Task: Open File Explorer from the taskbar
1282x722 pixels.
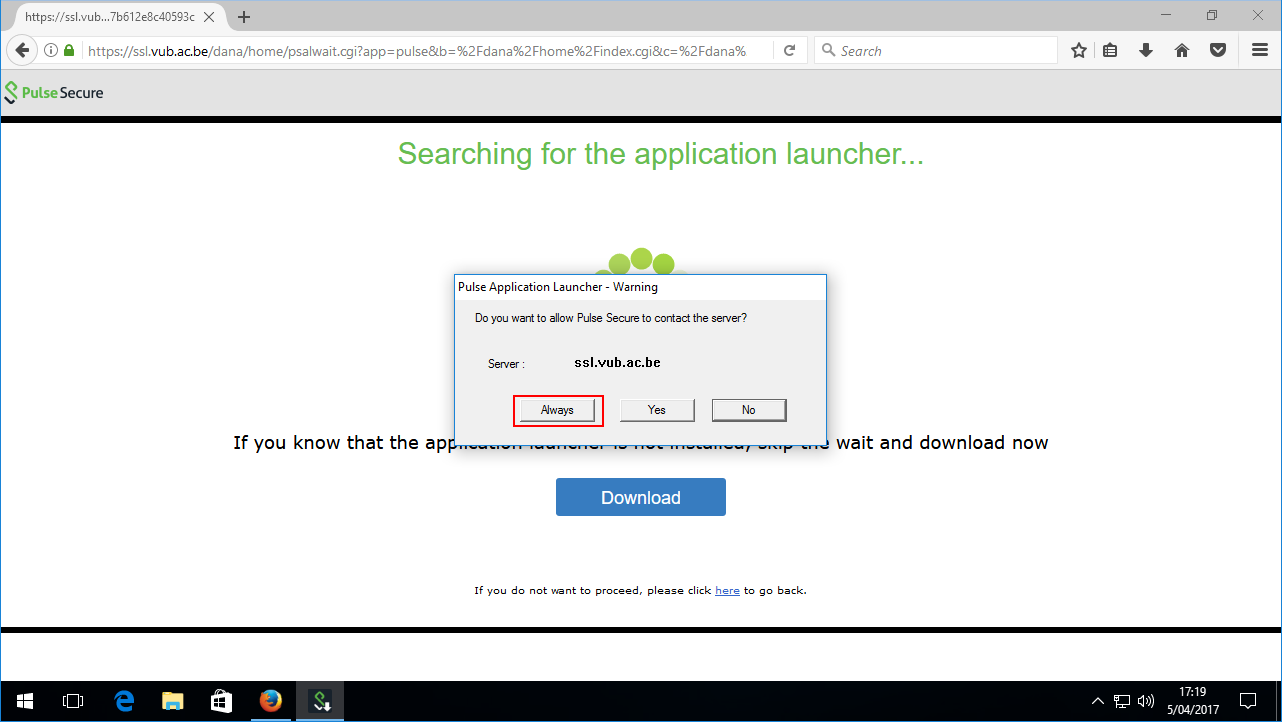Action: [x=173, y=701]
